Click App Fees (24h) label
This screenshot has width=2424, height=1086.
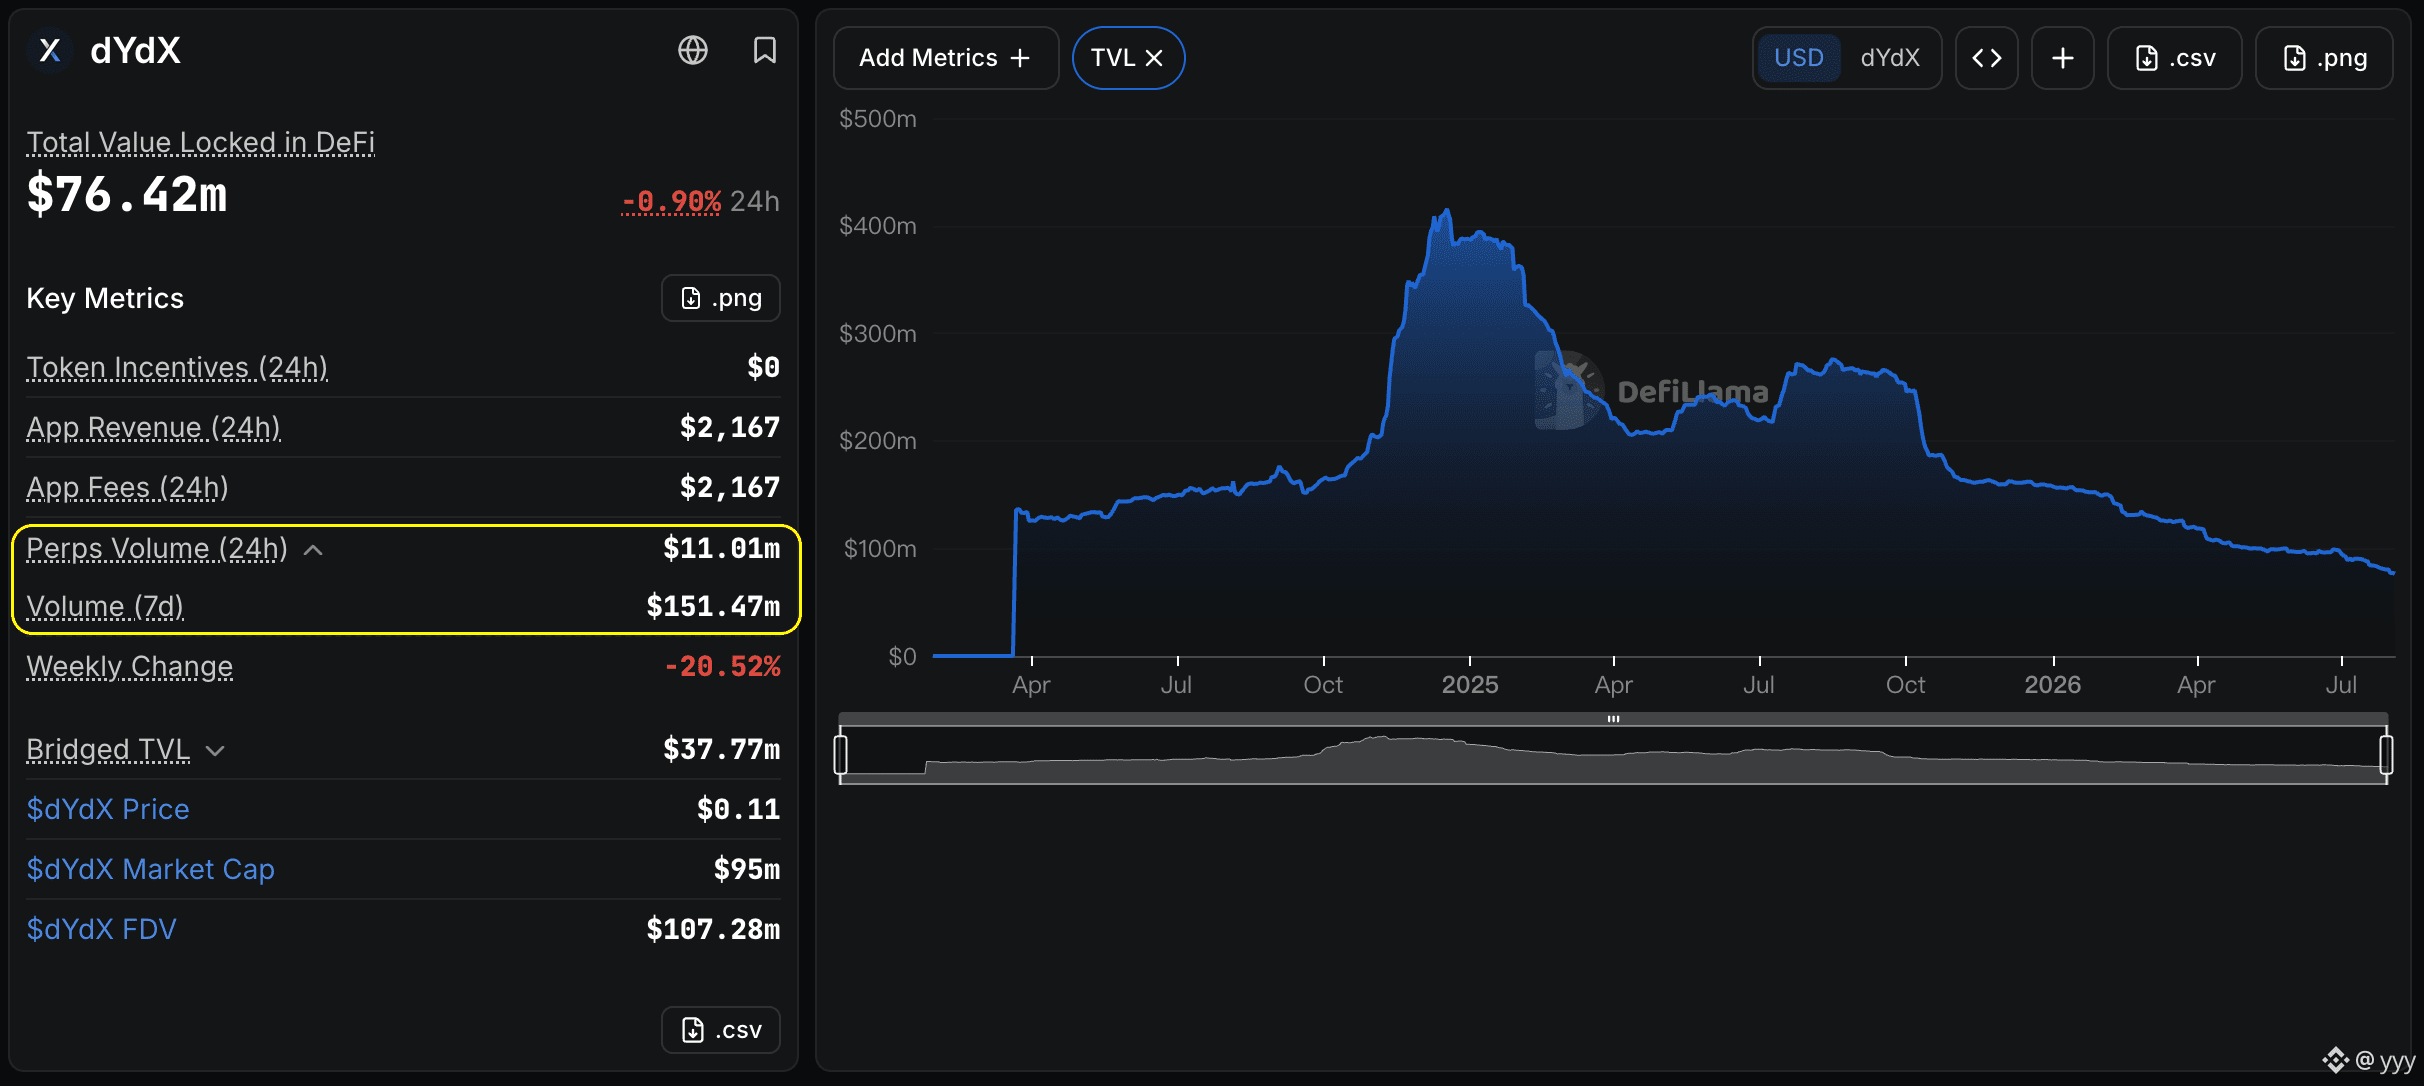(127, 487)
